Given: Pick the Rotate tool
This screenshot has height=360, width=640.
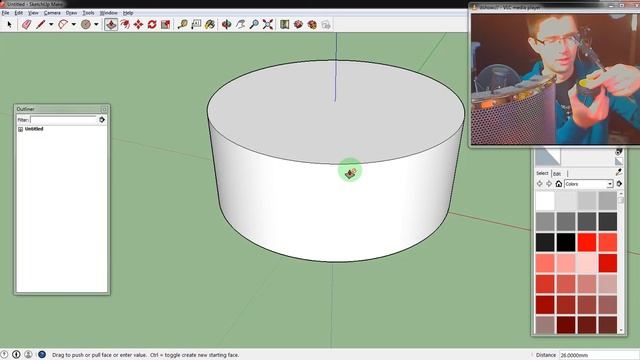Looking at the screenshot, I should tap(152, 24).
